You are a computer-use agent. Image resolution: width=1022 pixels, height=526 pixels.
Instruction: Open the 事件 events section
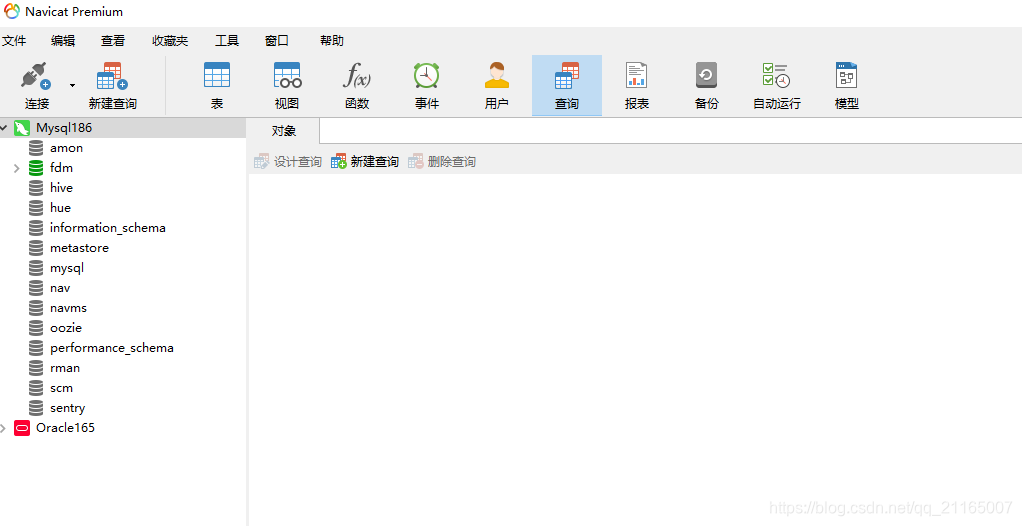click(427, 85)
